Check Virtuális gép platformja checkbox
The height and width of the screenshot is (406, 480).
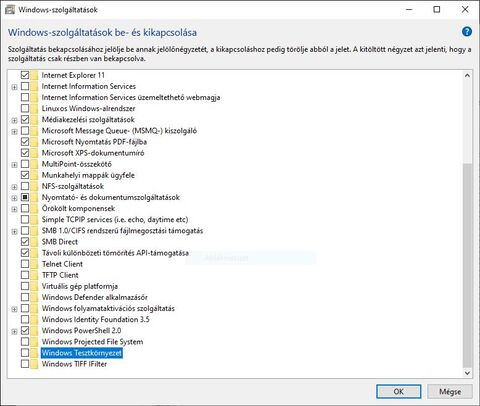tap(25, 286)
